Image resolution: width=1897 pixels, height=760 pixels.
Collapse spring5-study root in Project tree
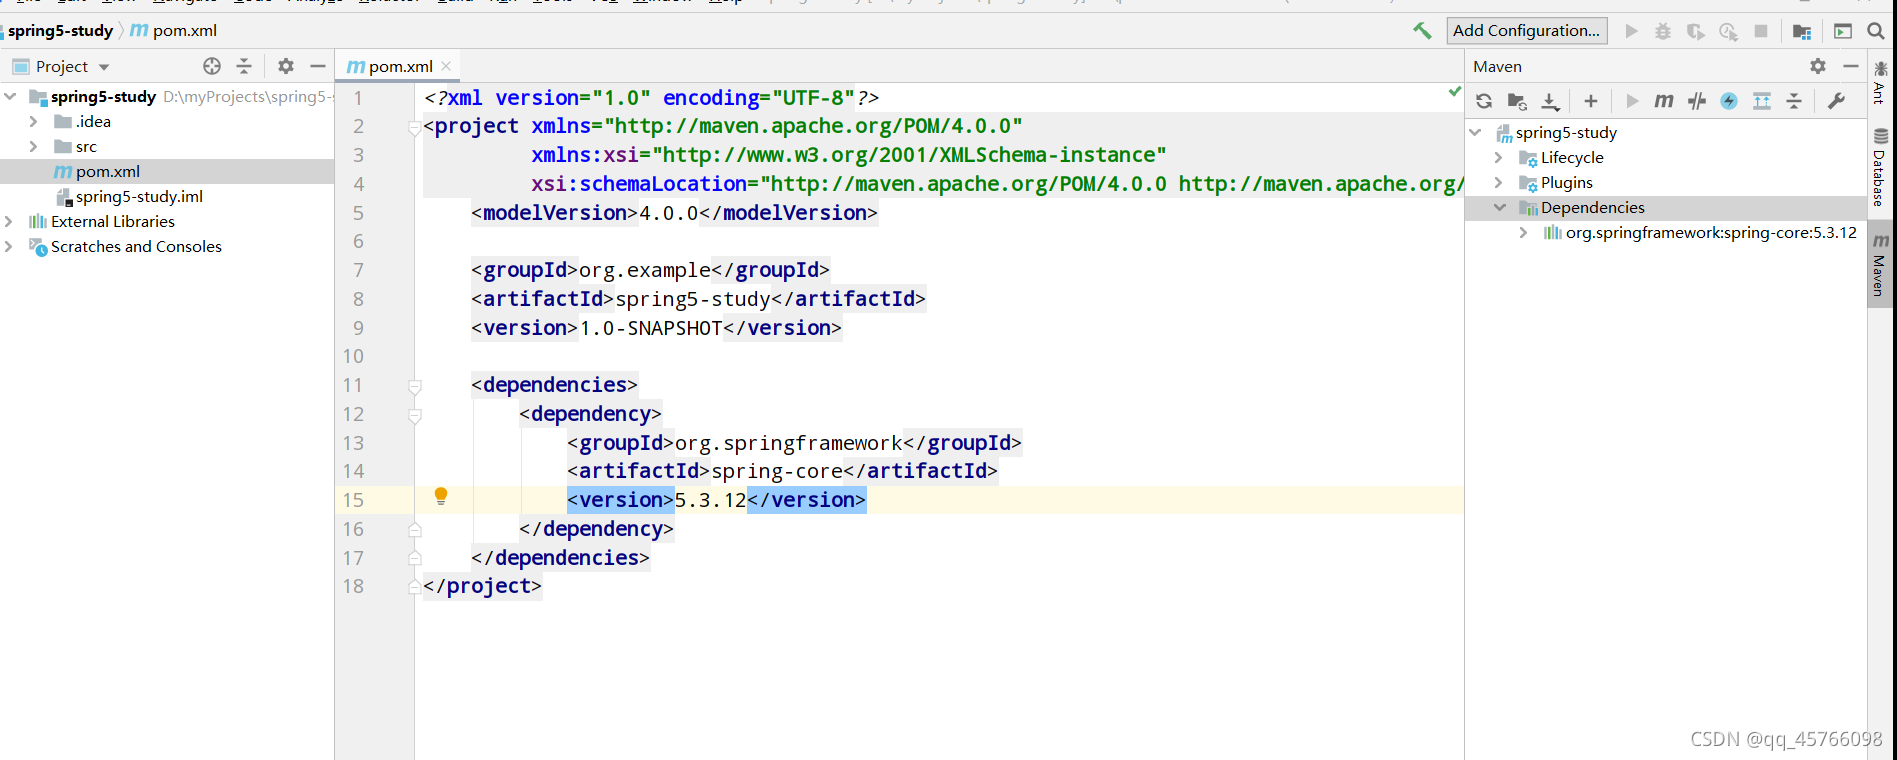tap(11, 96)
